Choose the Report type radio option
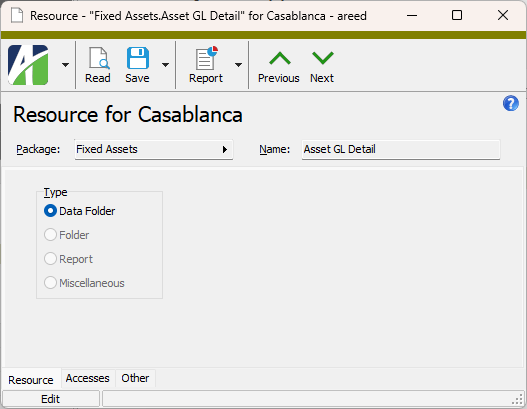The image size is (527, 409). pos(50,259)
